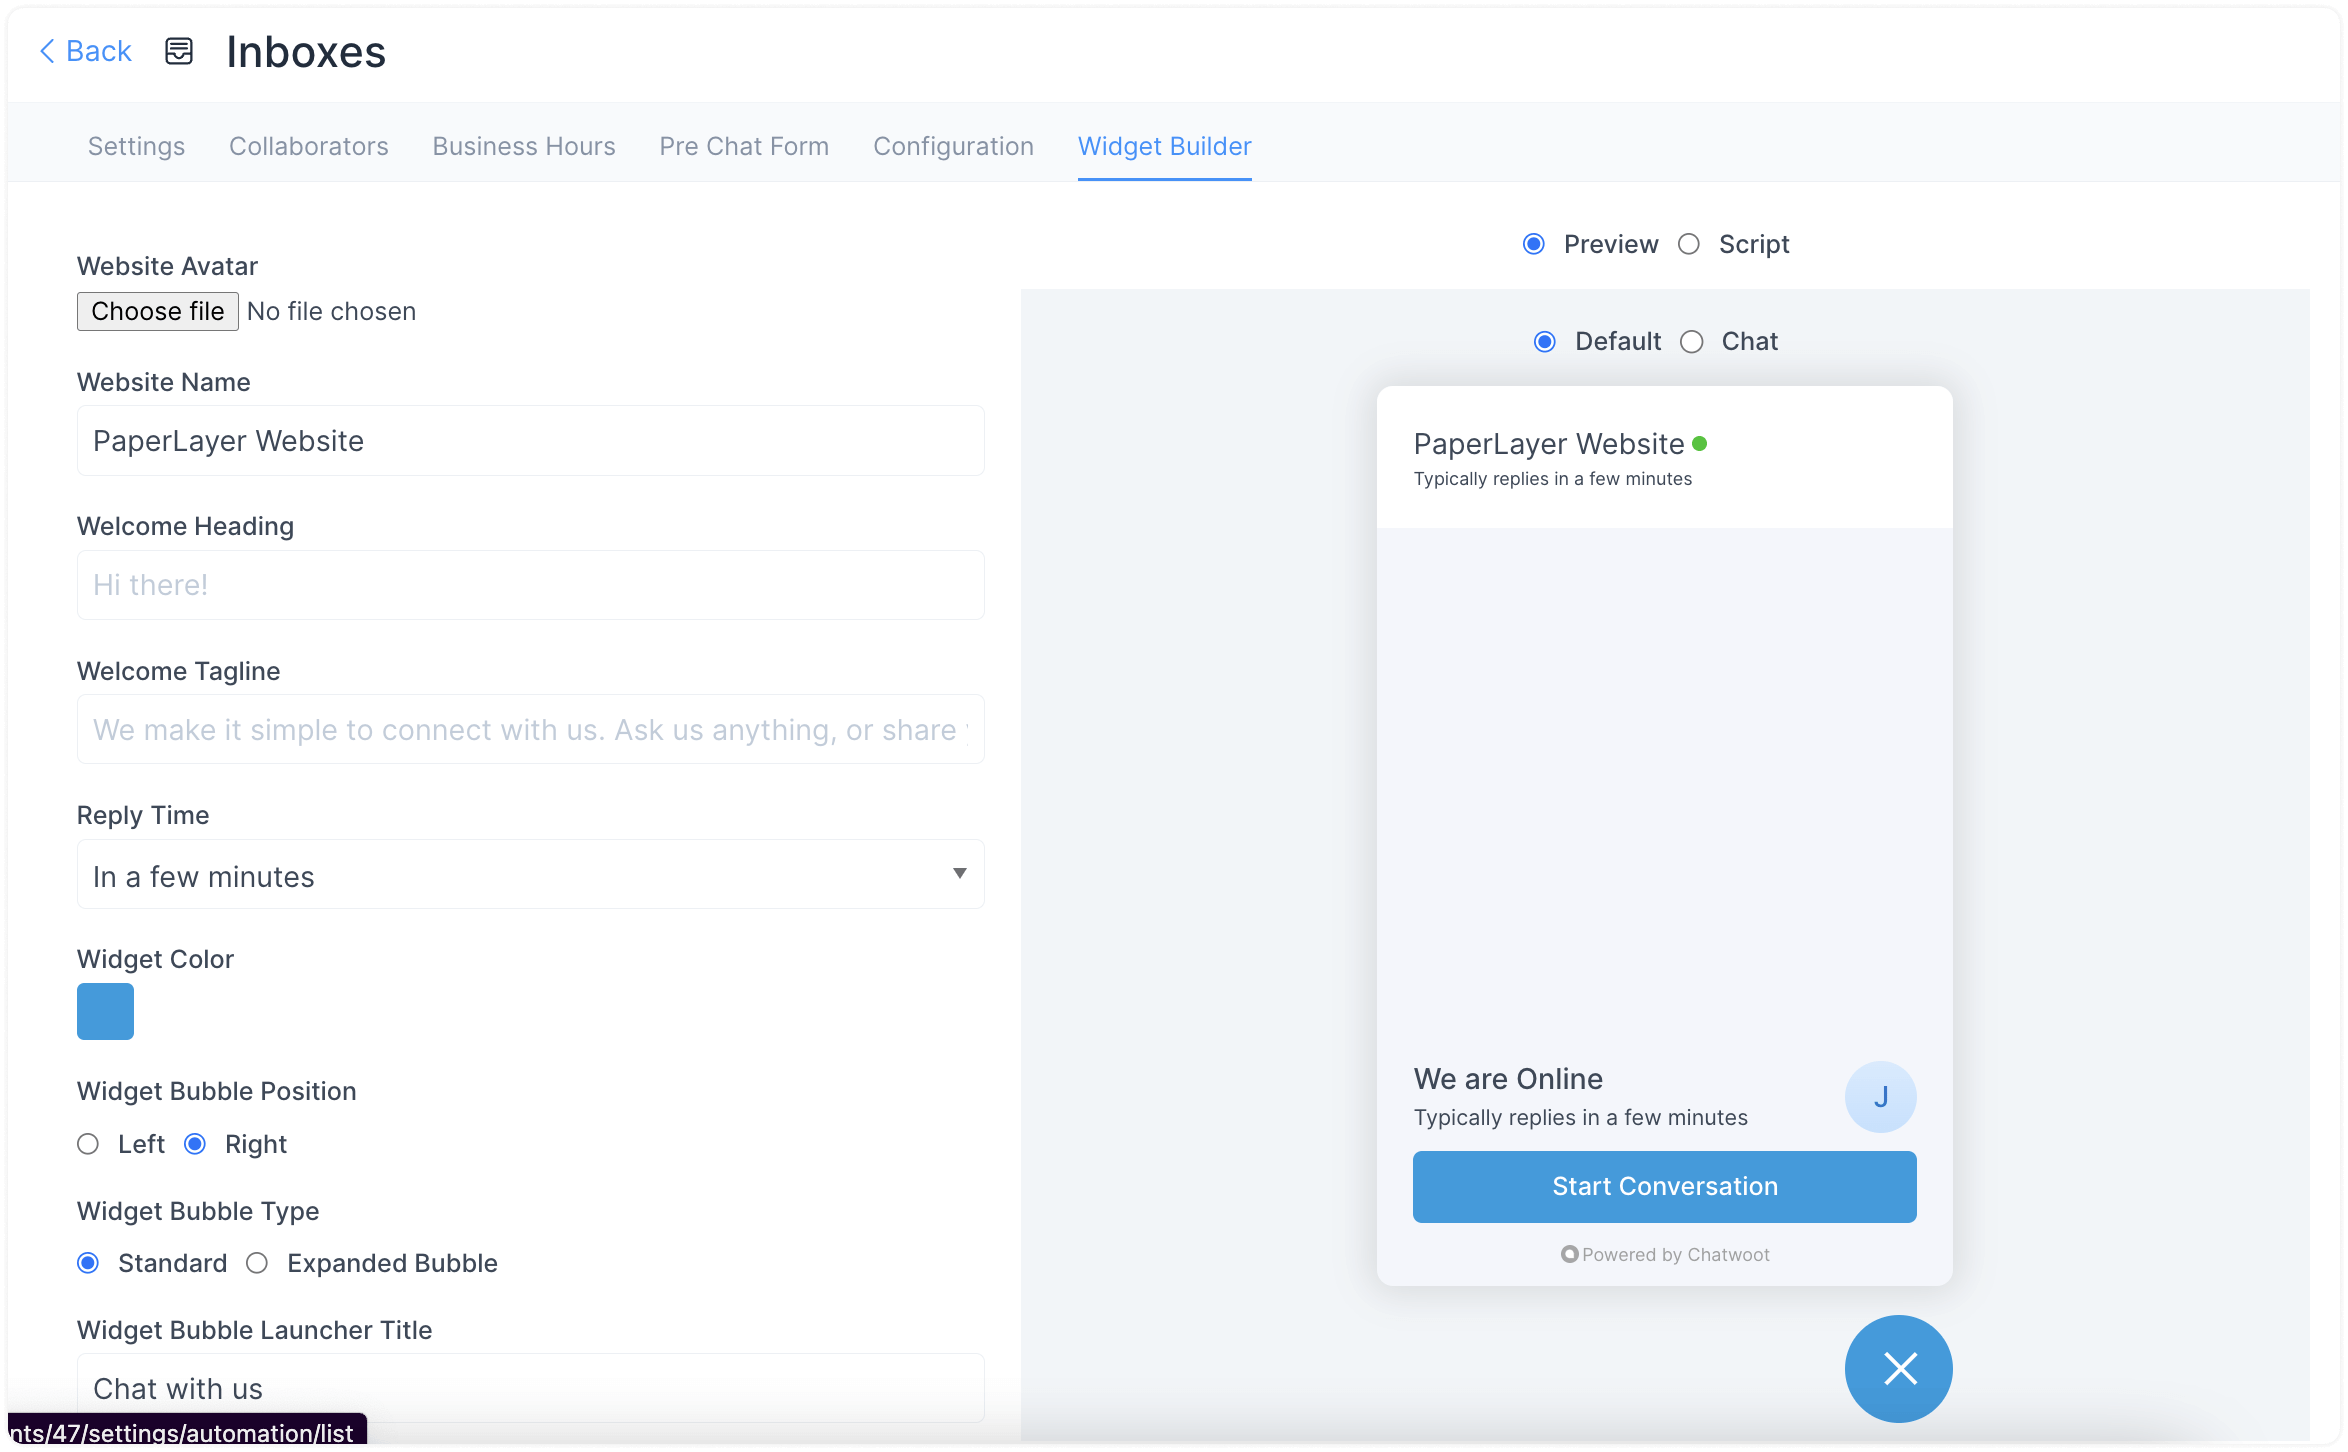Click the agent avatar circle labeled J

1880,1096
